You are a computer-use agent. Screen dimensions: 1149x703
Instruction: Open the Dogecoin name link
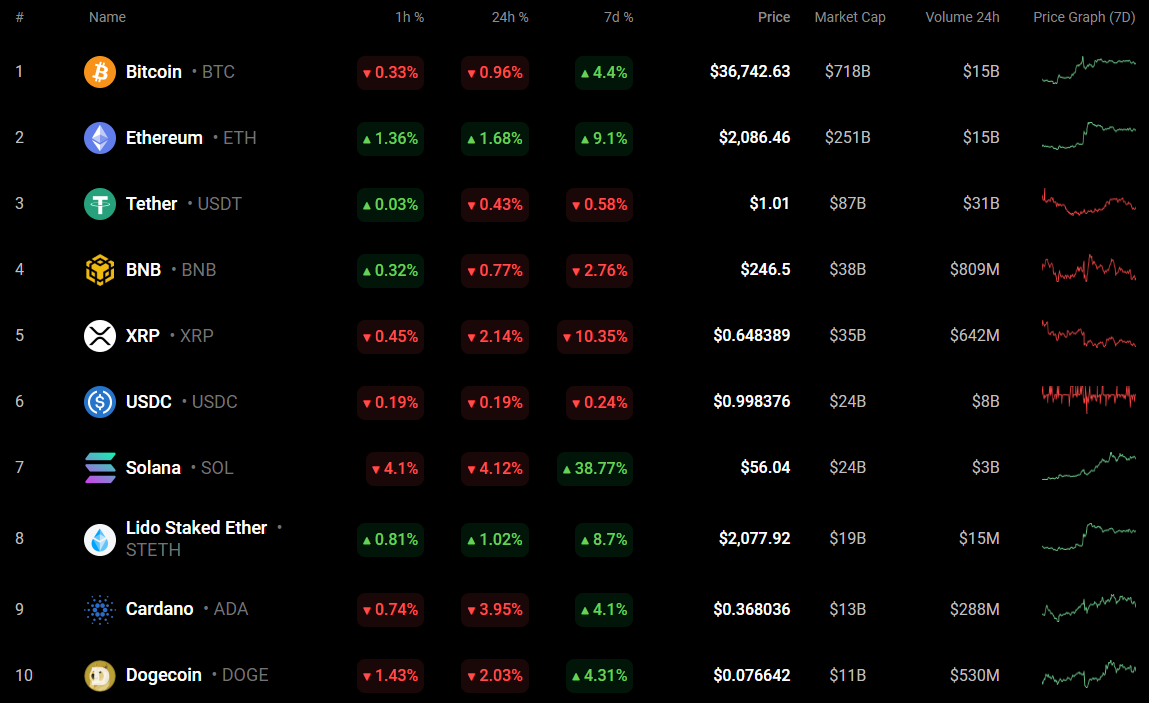click(164, 675)
